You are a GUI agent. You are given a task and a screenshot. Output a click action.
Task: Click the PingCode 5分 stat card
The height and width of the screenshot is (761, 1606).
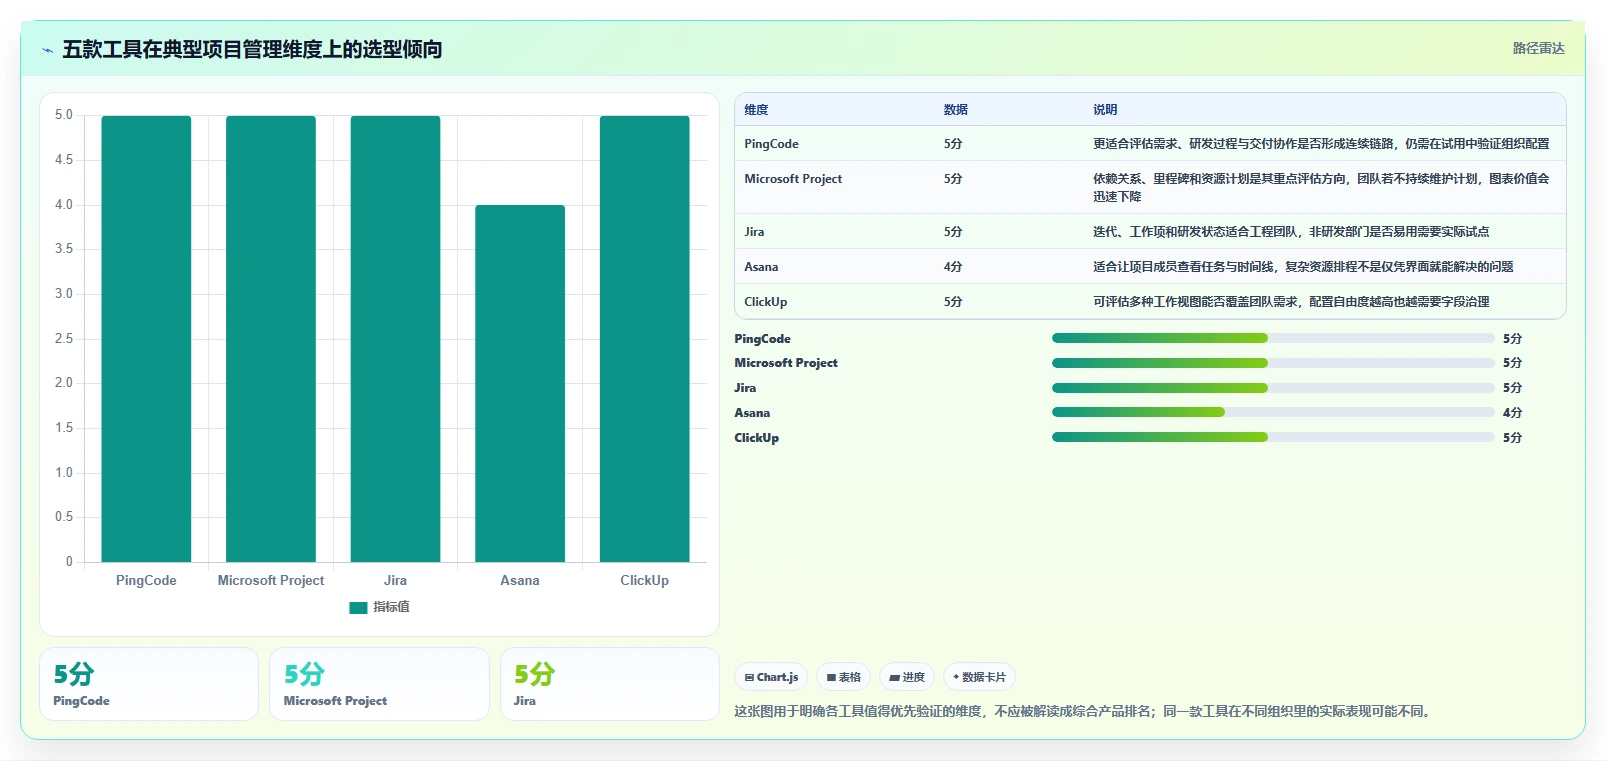click(x=149, y=684)
